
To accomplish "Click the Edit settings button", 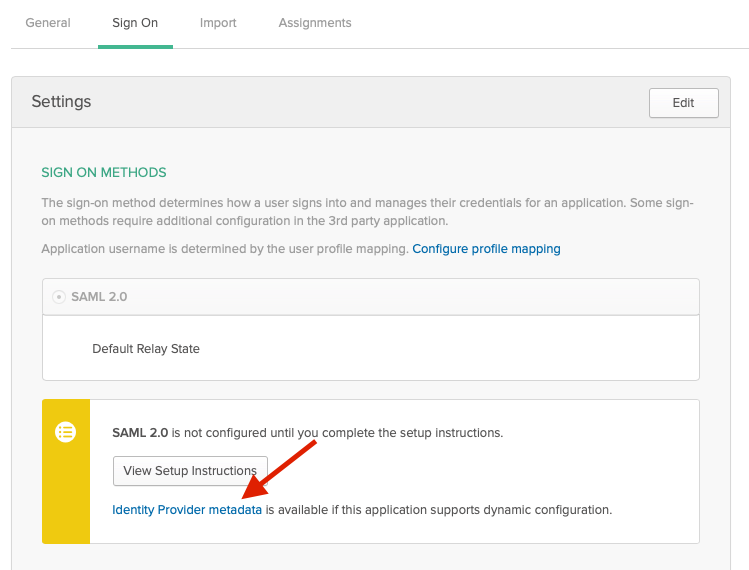I will tap(684, 103).
